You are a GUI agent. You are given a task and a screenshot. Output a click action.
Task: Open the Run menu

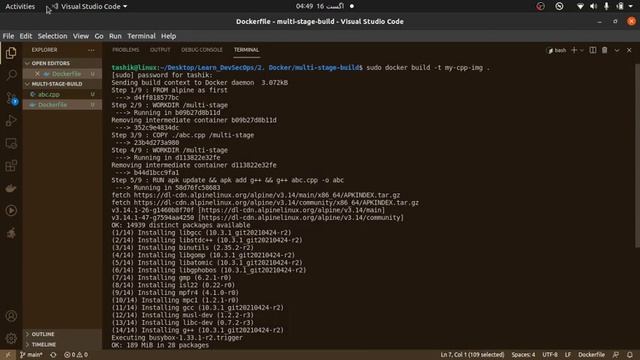click(115, 36)
